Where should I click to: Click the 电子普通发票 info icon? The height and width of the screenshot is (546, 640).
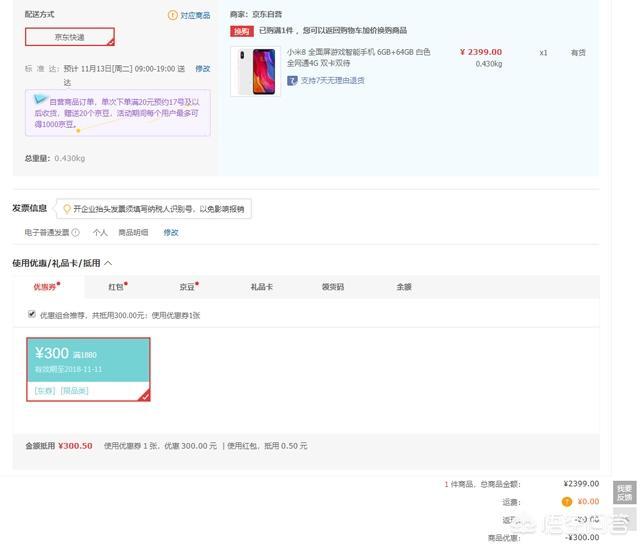[x=76, y=233]
